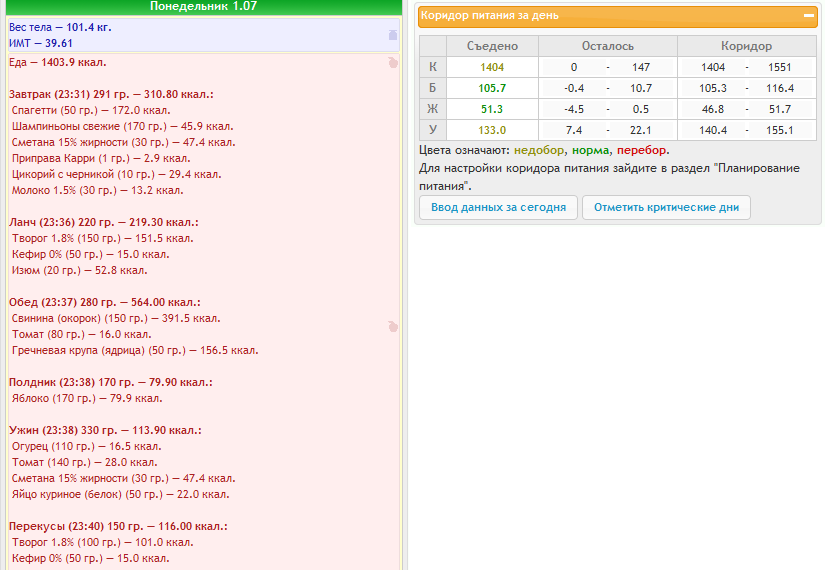The image size is (835, 570).
Task: Select Томат (80 гр.) entry
Action: tap(81, 334)
